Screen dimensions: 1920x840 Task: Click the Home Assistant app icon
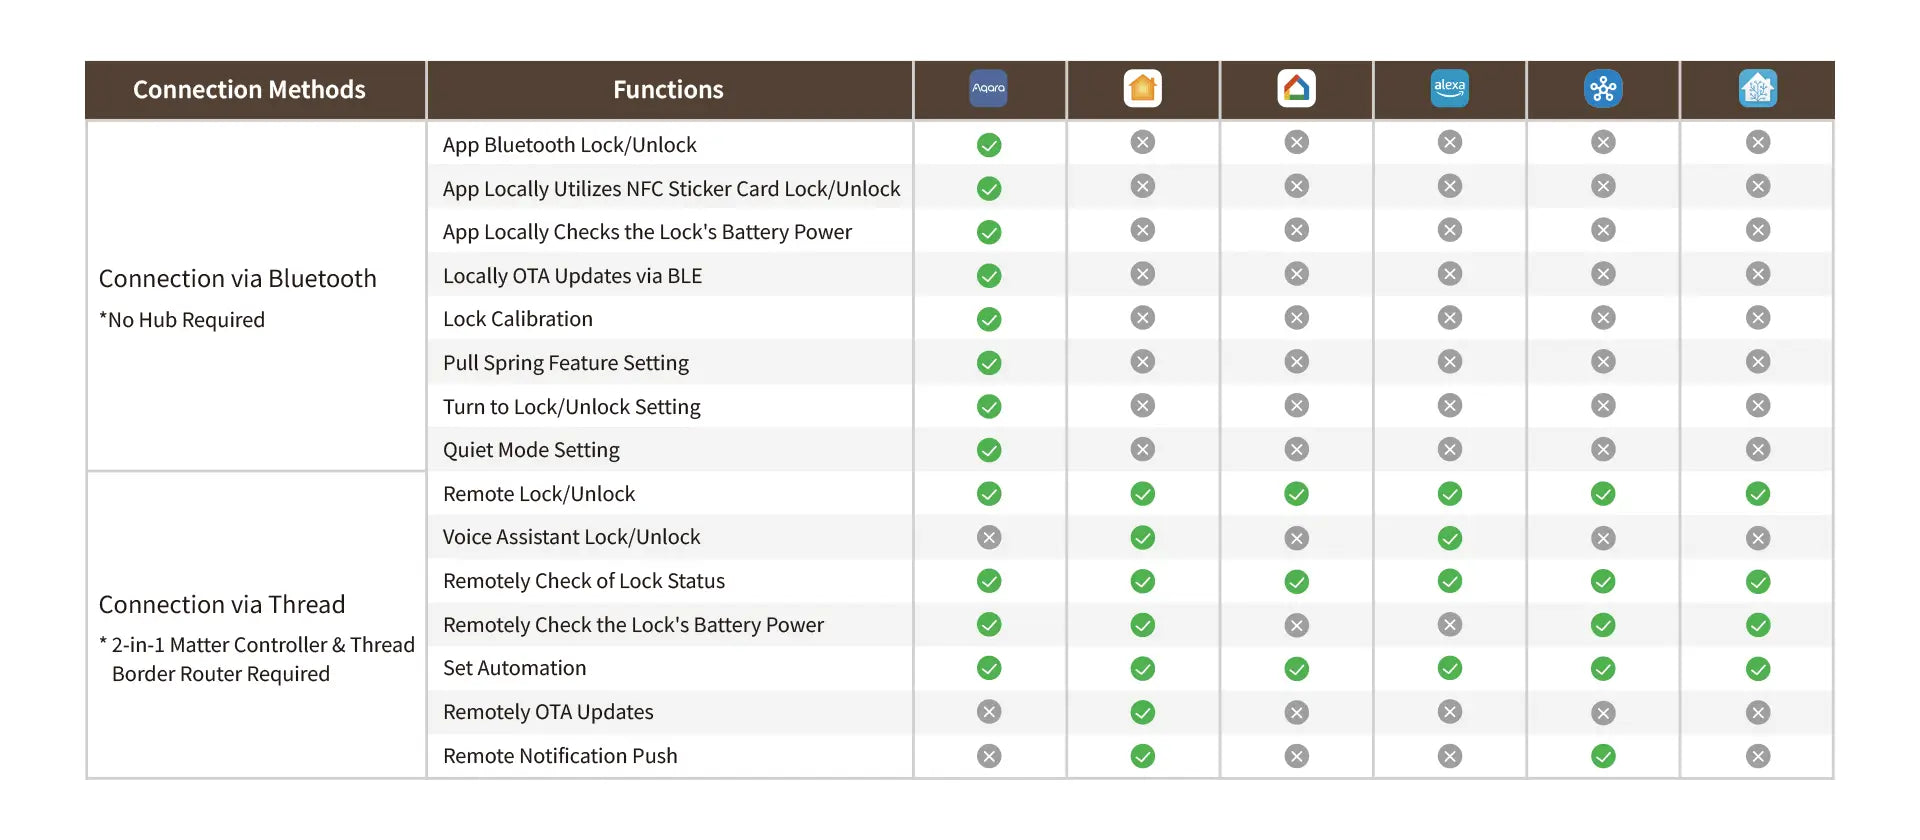(x=1757, y=89)
